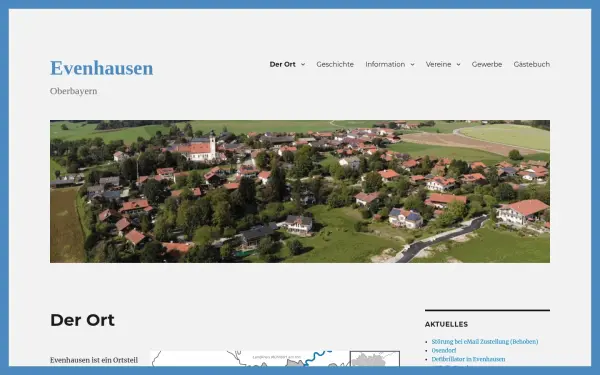
Task: Expand the Information submenu chevron
Action: point(412,64)
